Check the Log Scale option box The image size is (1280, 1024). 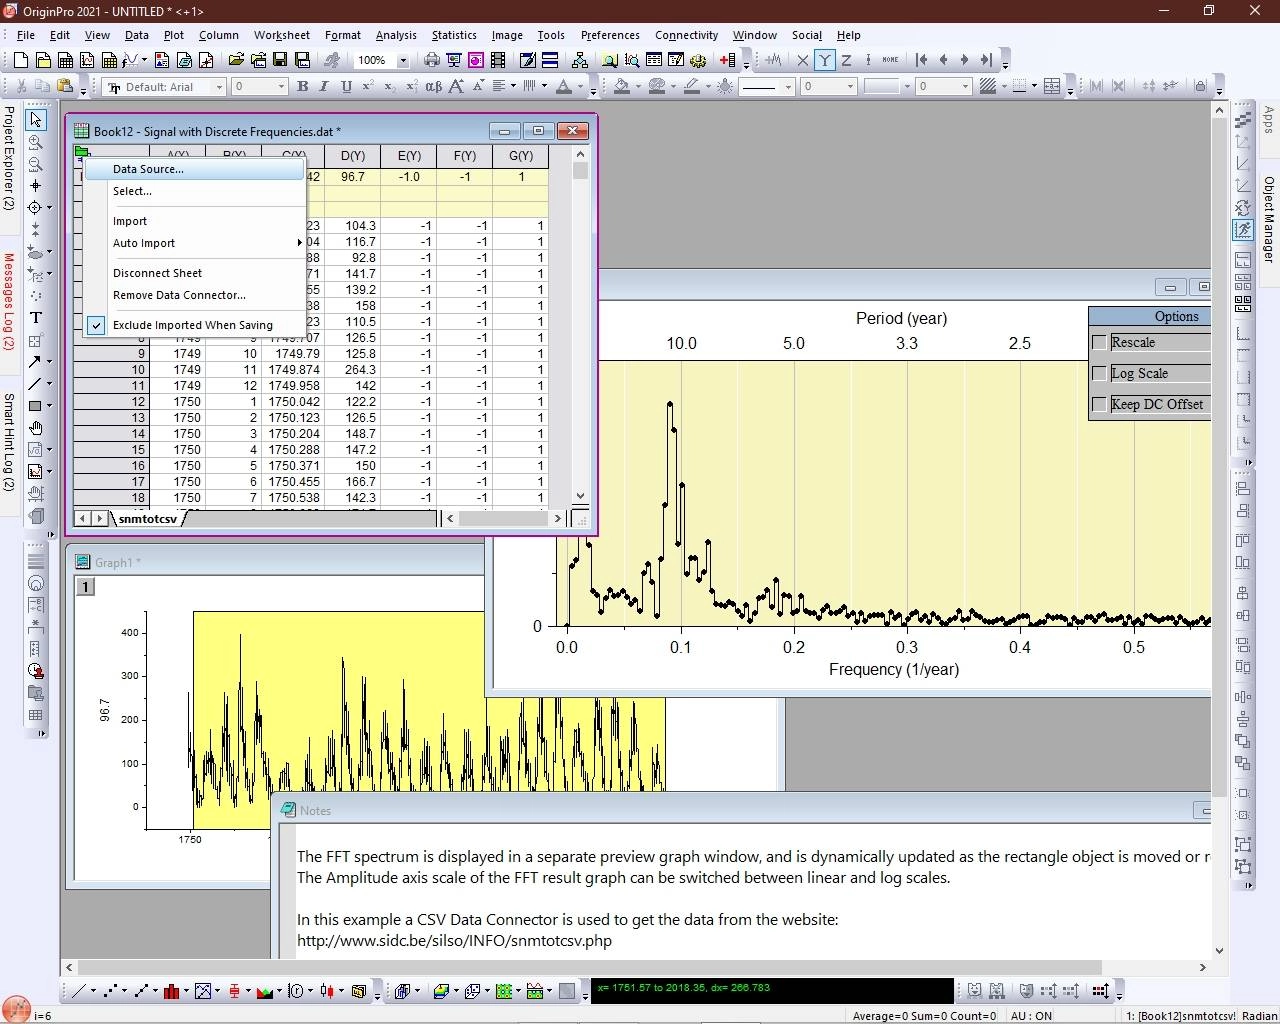(1100, 374)
